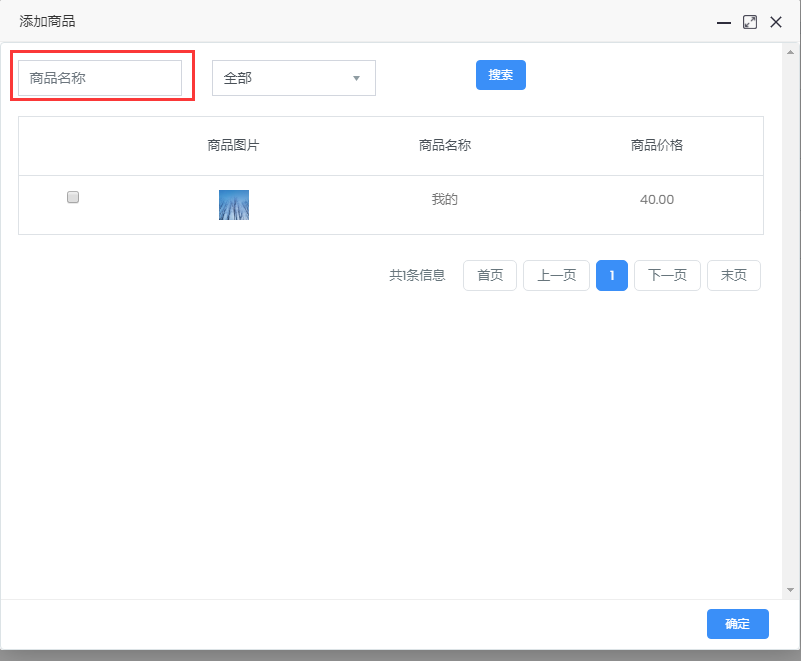Select page number 1
This screenshot has width=801, height=661.
612,275
